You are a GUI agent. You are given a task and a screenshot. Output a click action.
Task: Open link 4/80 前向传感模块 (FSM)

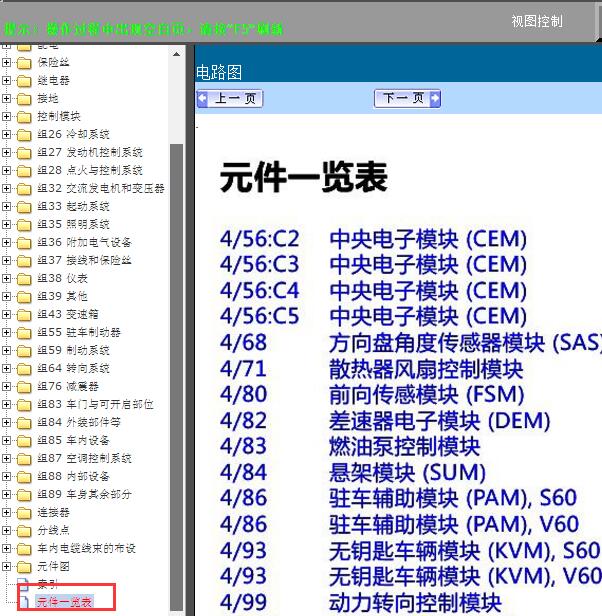(372, 394)
